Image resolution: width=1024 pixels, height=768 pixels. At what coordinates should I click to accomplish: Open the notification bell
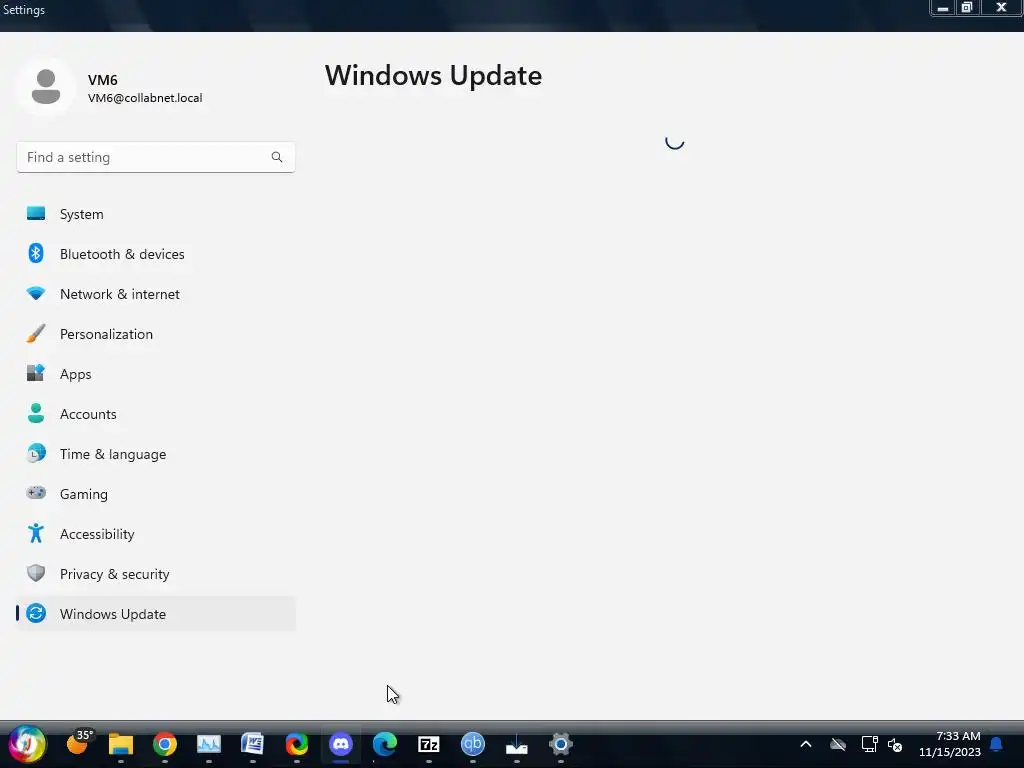(997, 744)
